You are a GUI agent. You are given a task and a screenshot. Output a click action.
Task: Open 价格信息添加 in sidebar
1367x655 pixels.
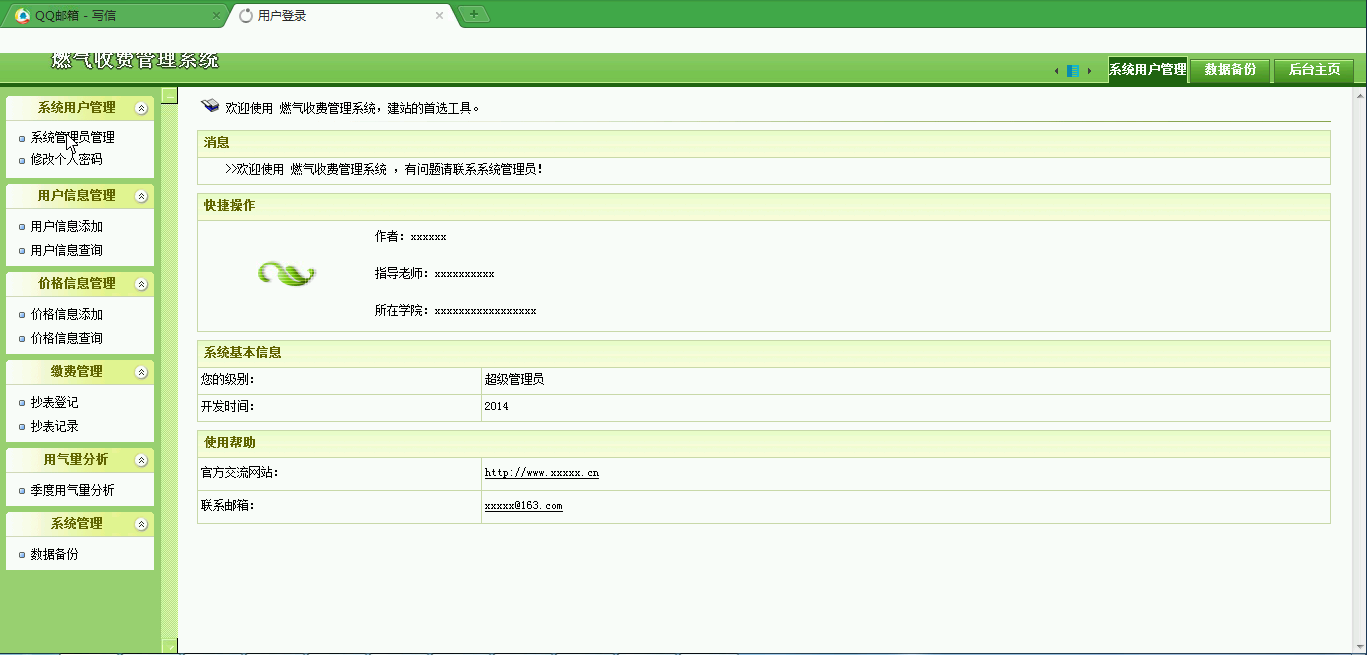coord(66,315)
